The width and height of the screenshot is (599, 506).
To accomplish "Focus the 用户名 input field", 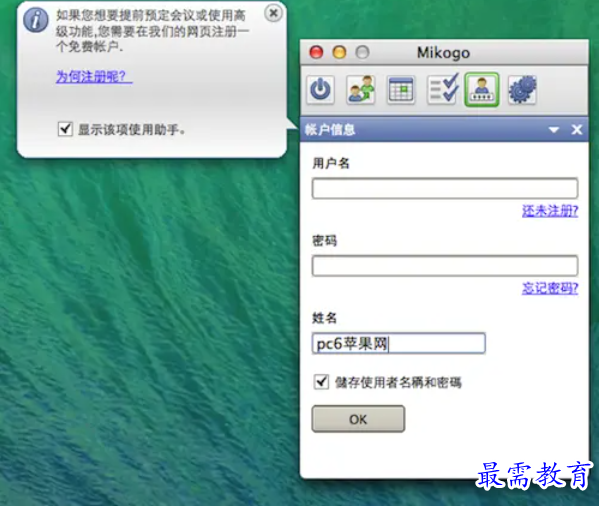I will coord(445,188).
